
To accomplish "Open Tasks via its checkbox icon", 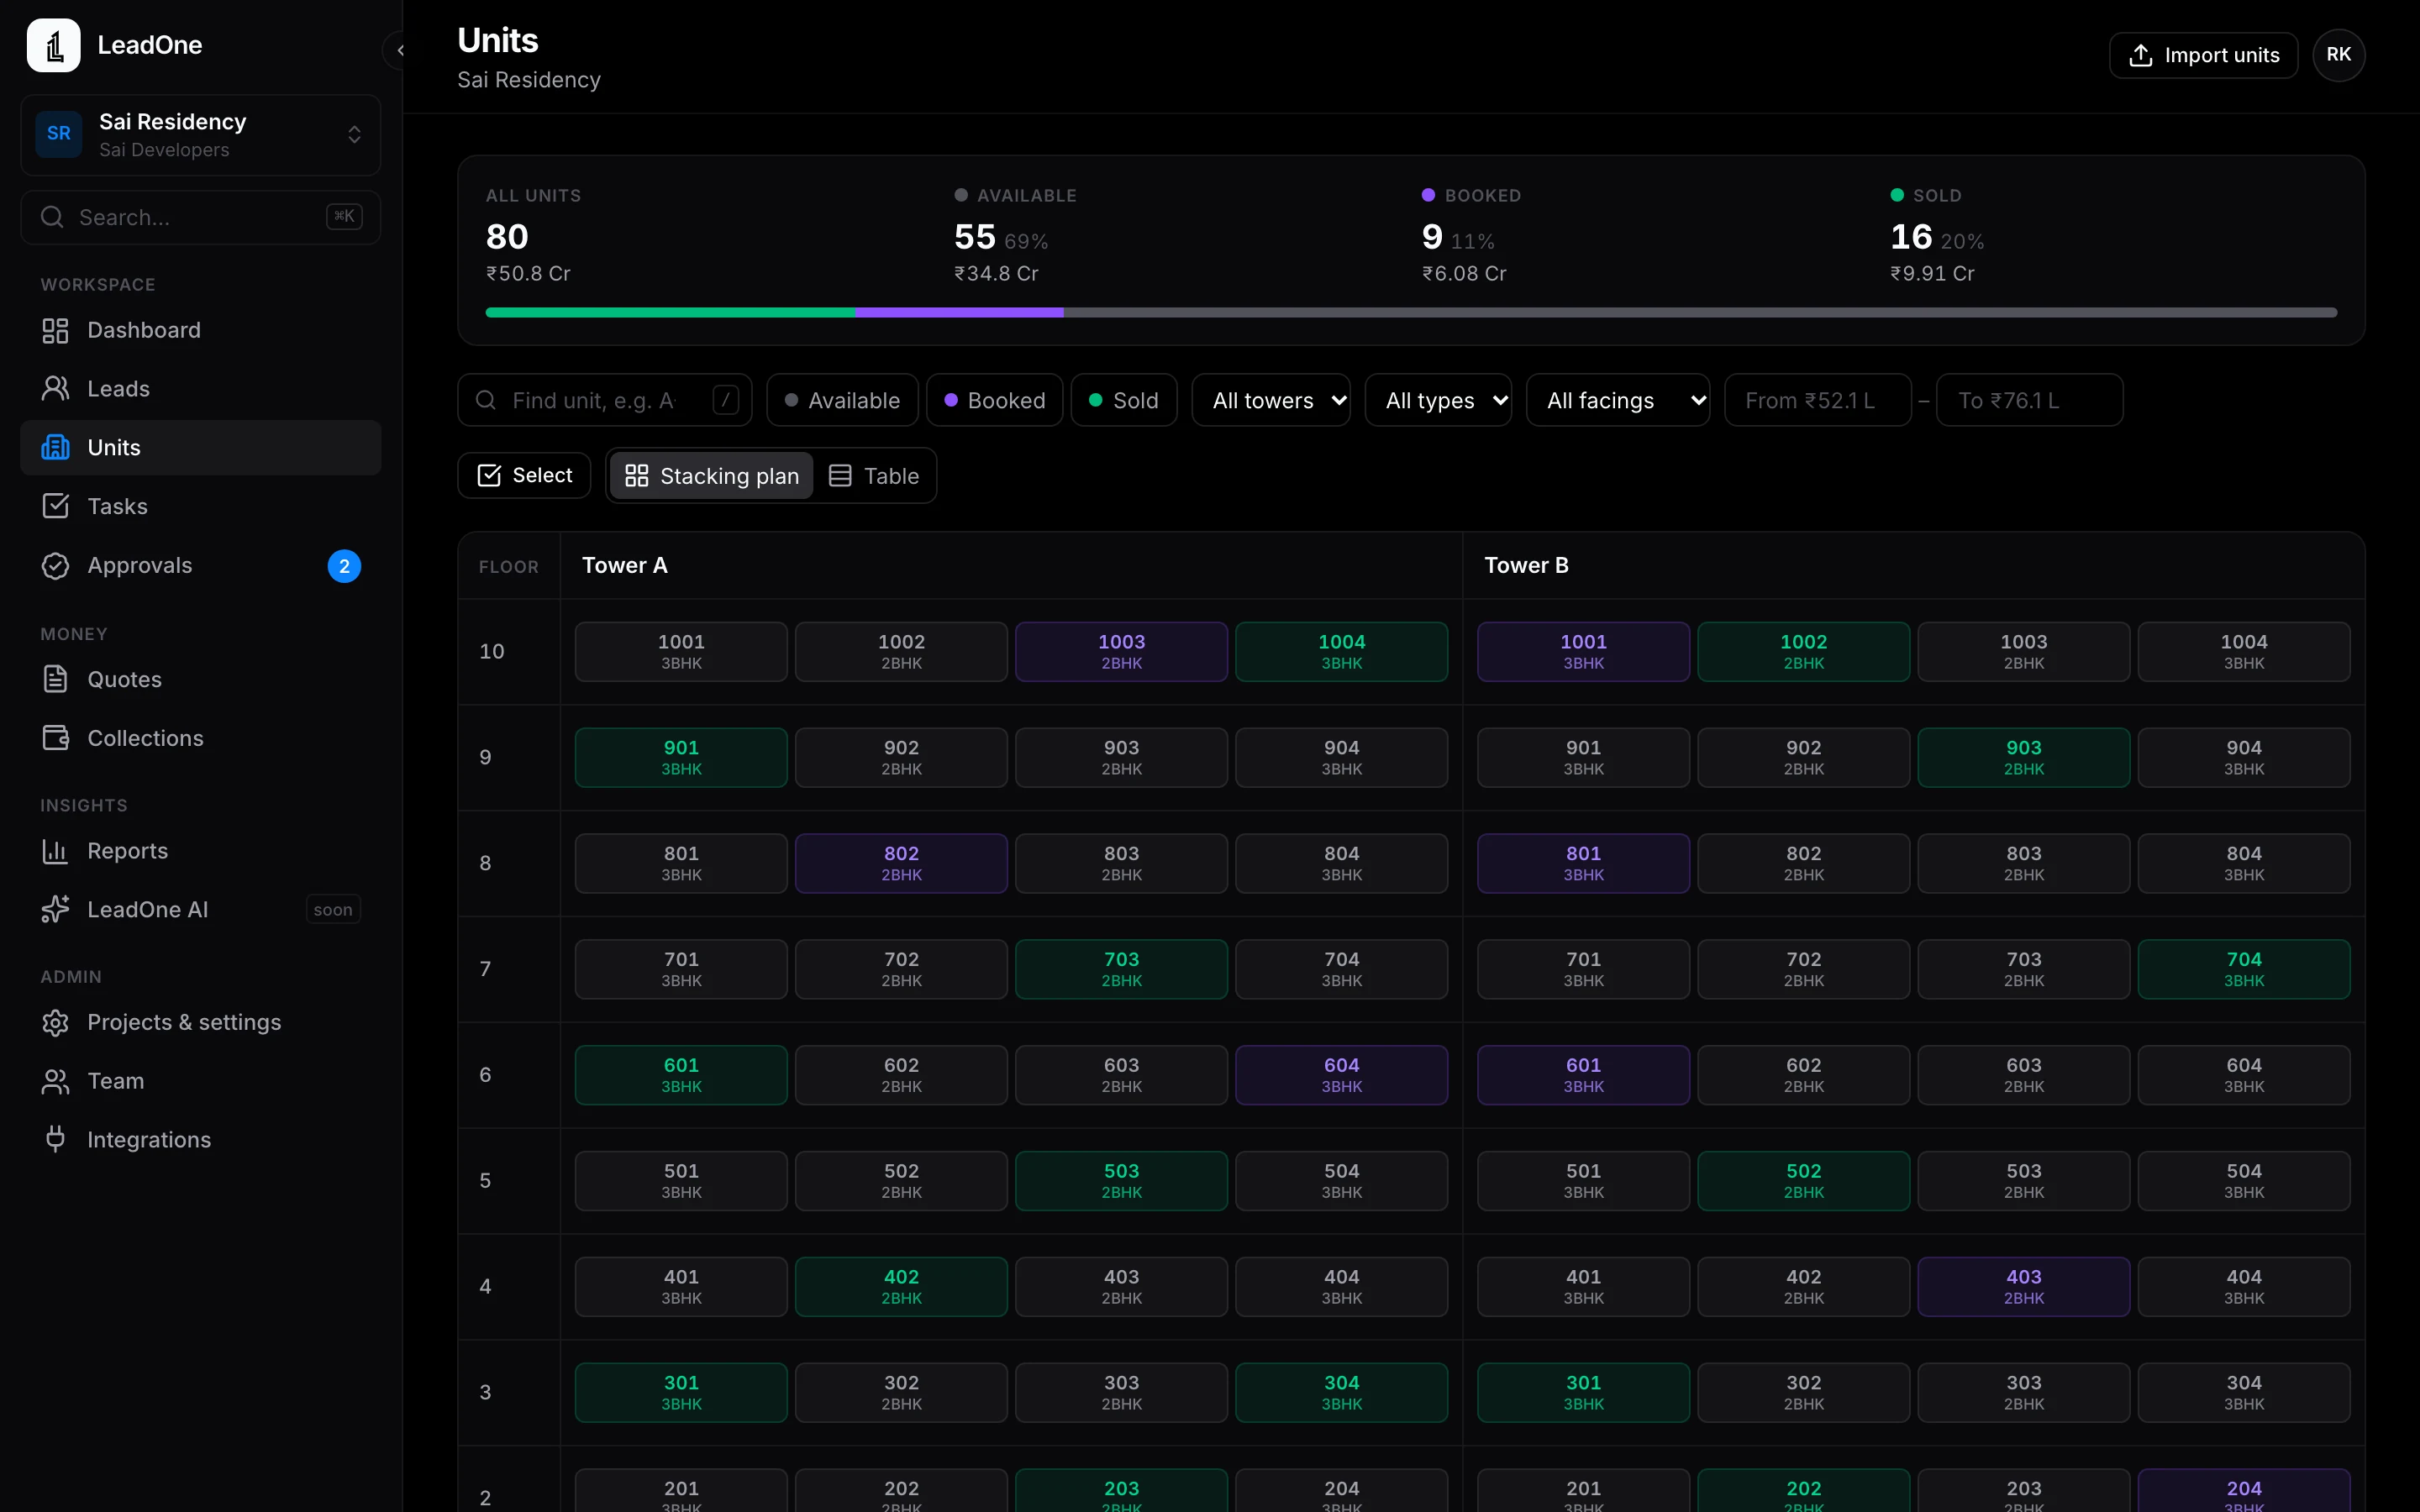I will tap(56, 506).
